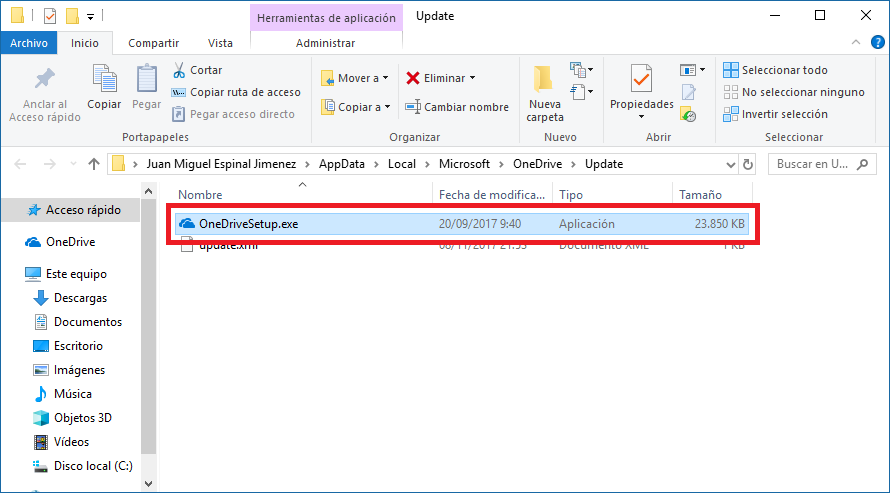
Task: Create a Nueva carpeta
Action: coord(545,94)
